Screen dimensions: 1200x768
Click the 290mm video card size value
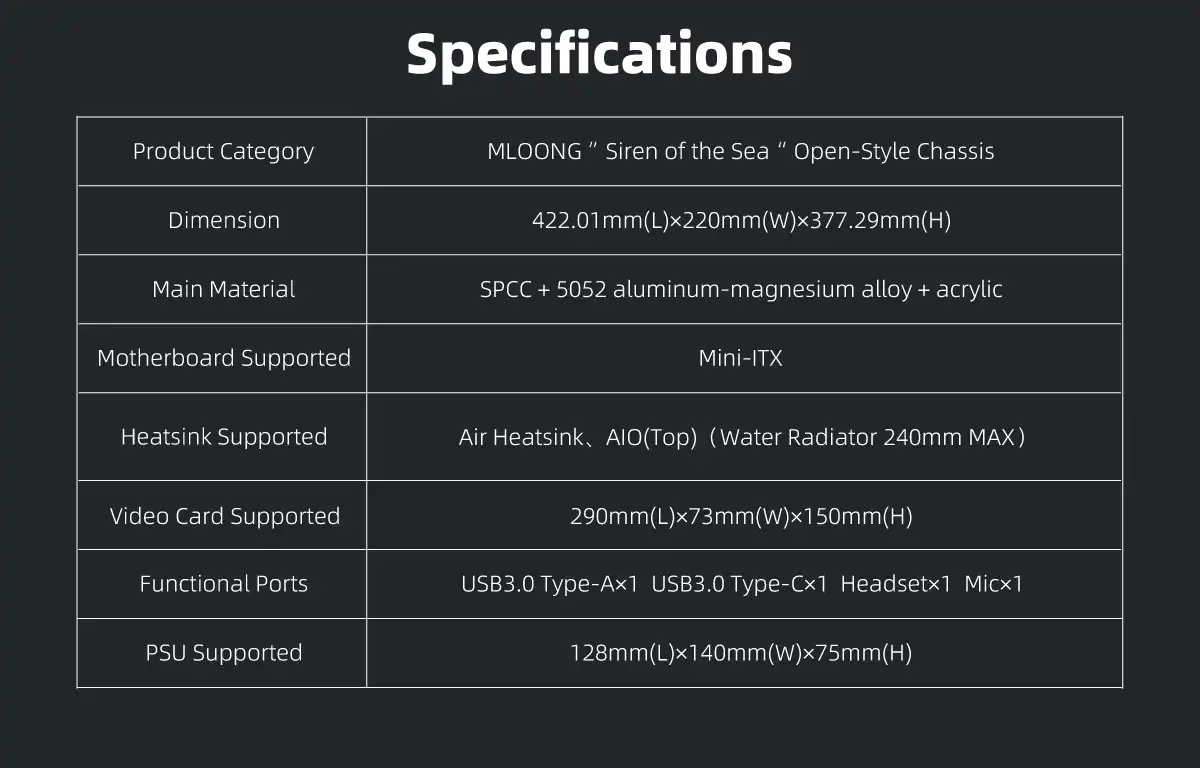(740, 516)
